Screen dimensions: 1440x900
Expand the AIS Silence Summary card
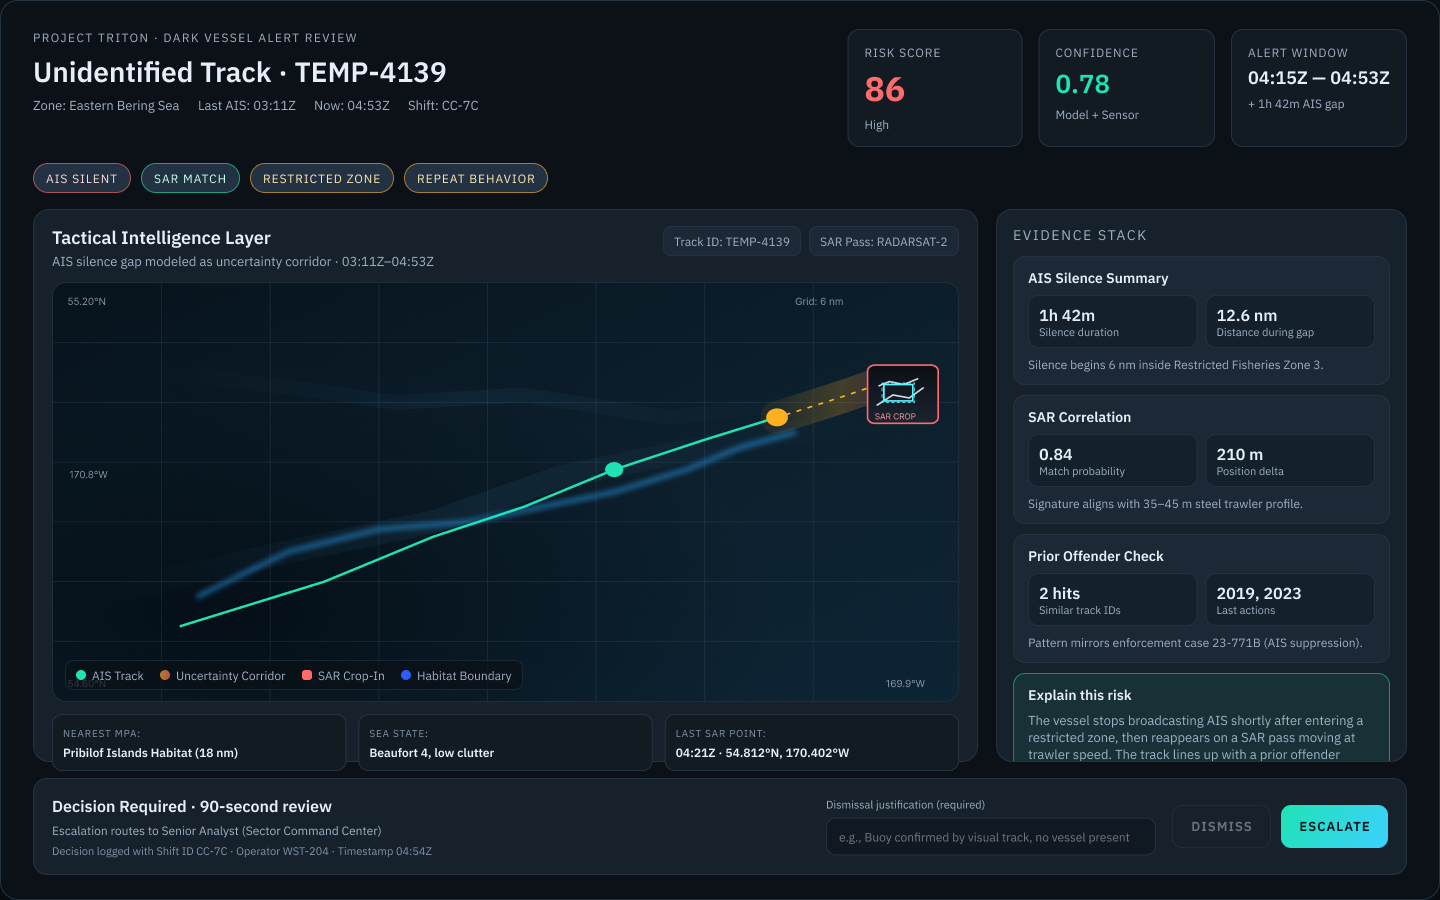(1098, 278)
